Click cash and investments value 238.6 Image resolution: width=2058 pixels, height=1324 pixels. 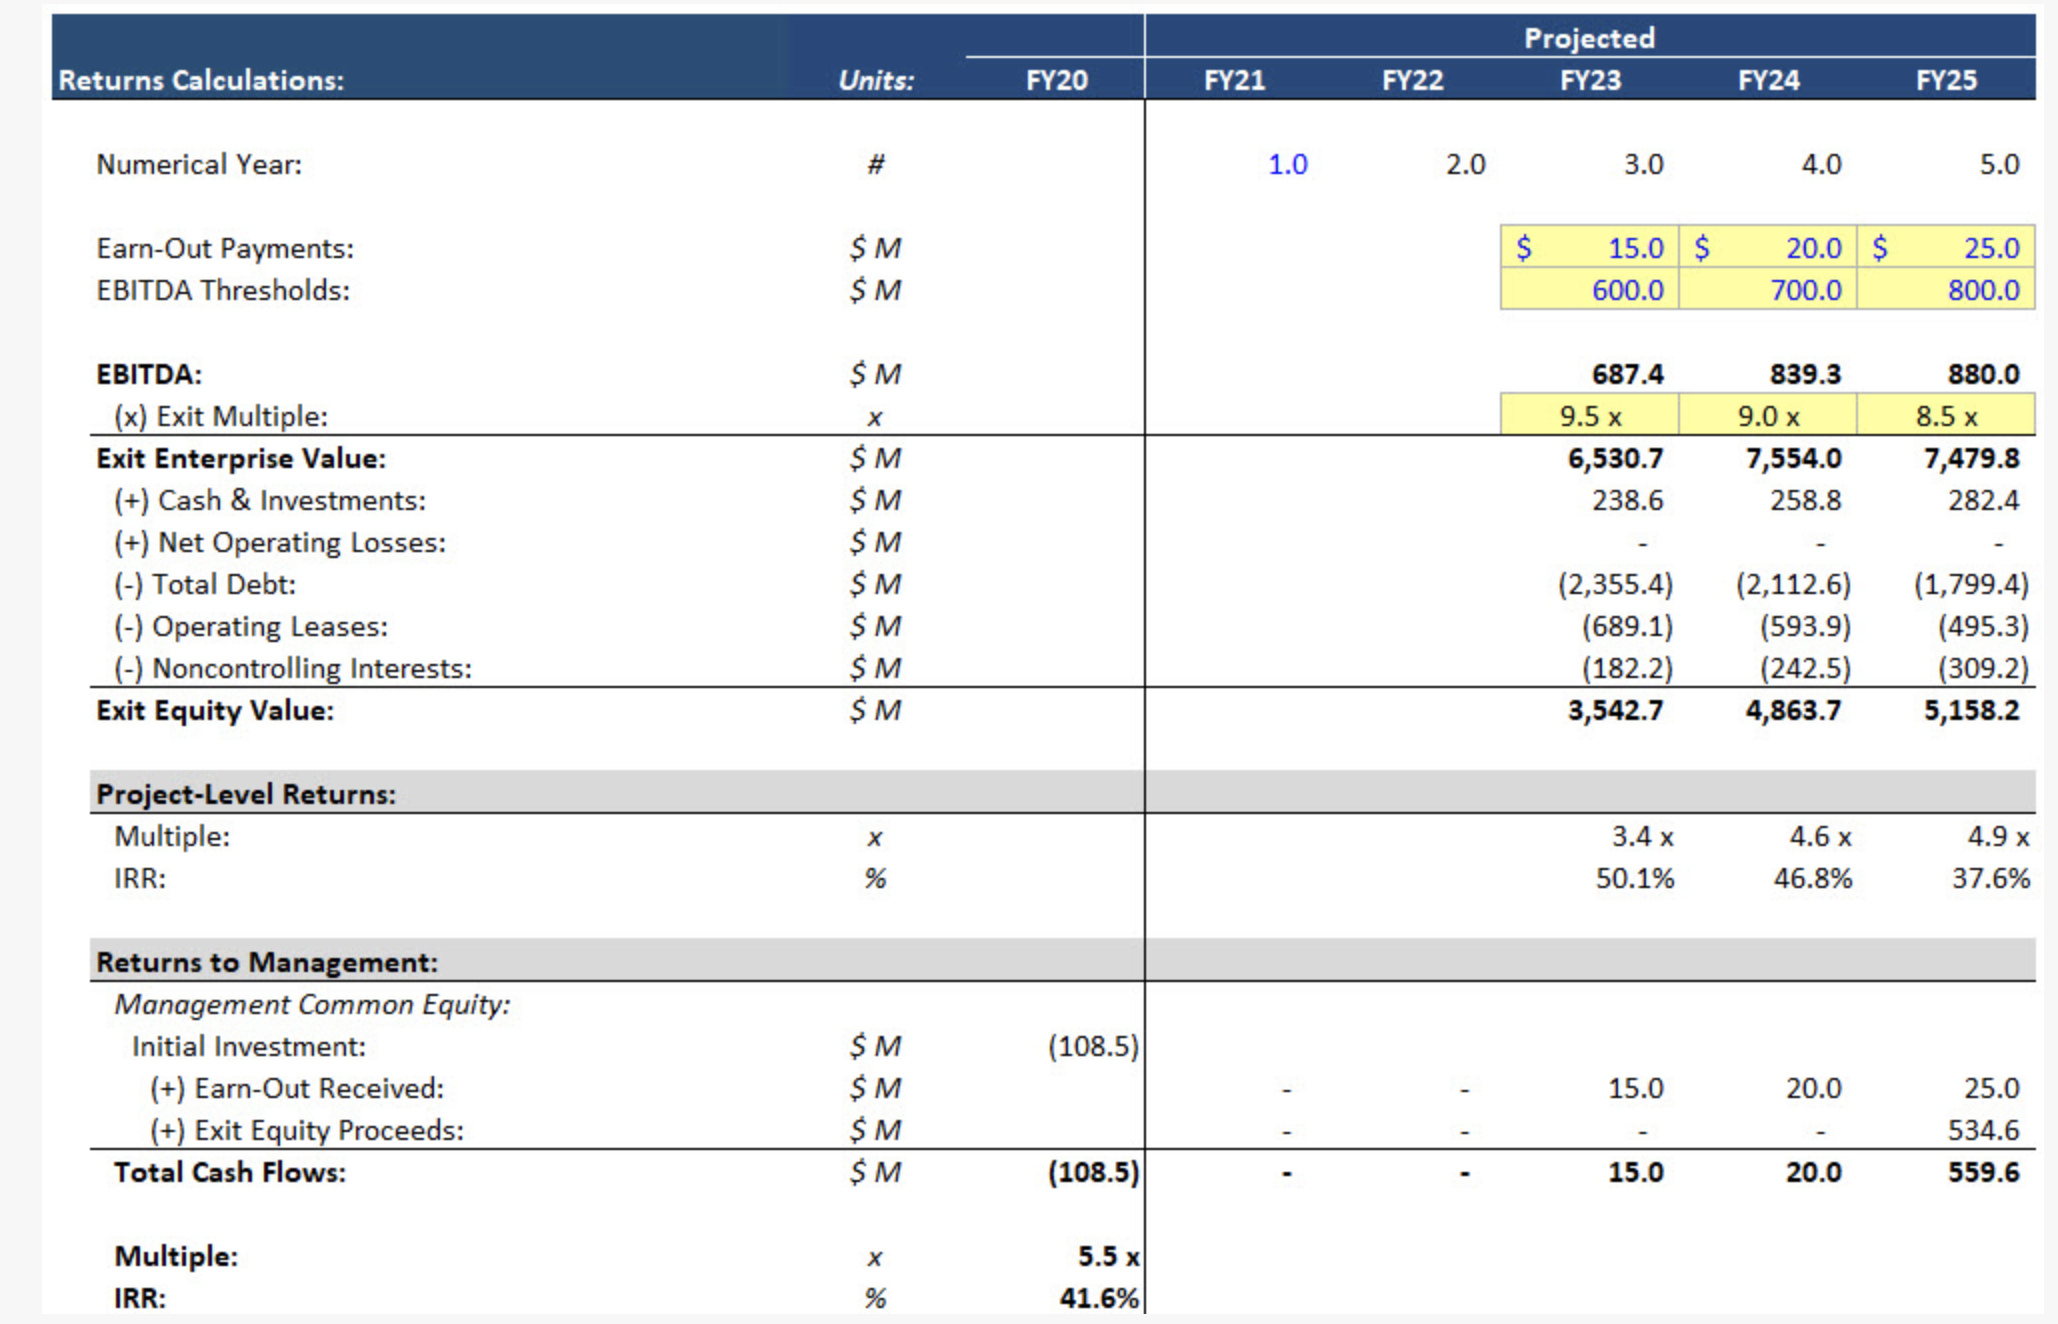(1627, 500)
